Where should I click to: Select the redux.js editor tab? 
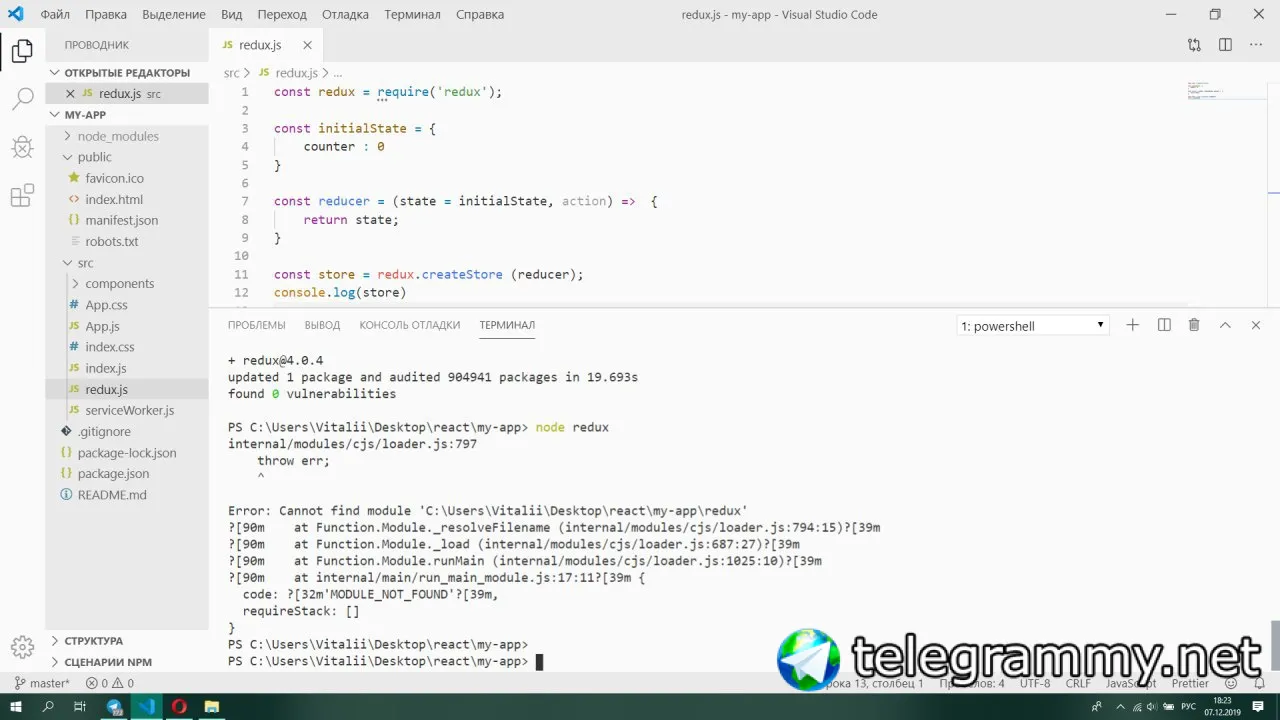click(x=266, y=45)
